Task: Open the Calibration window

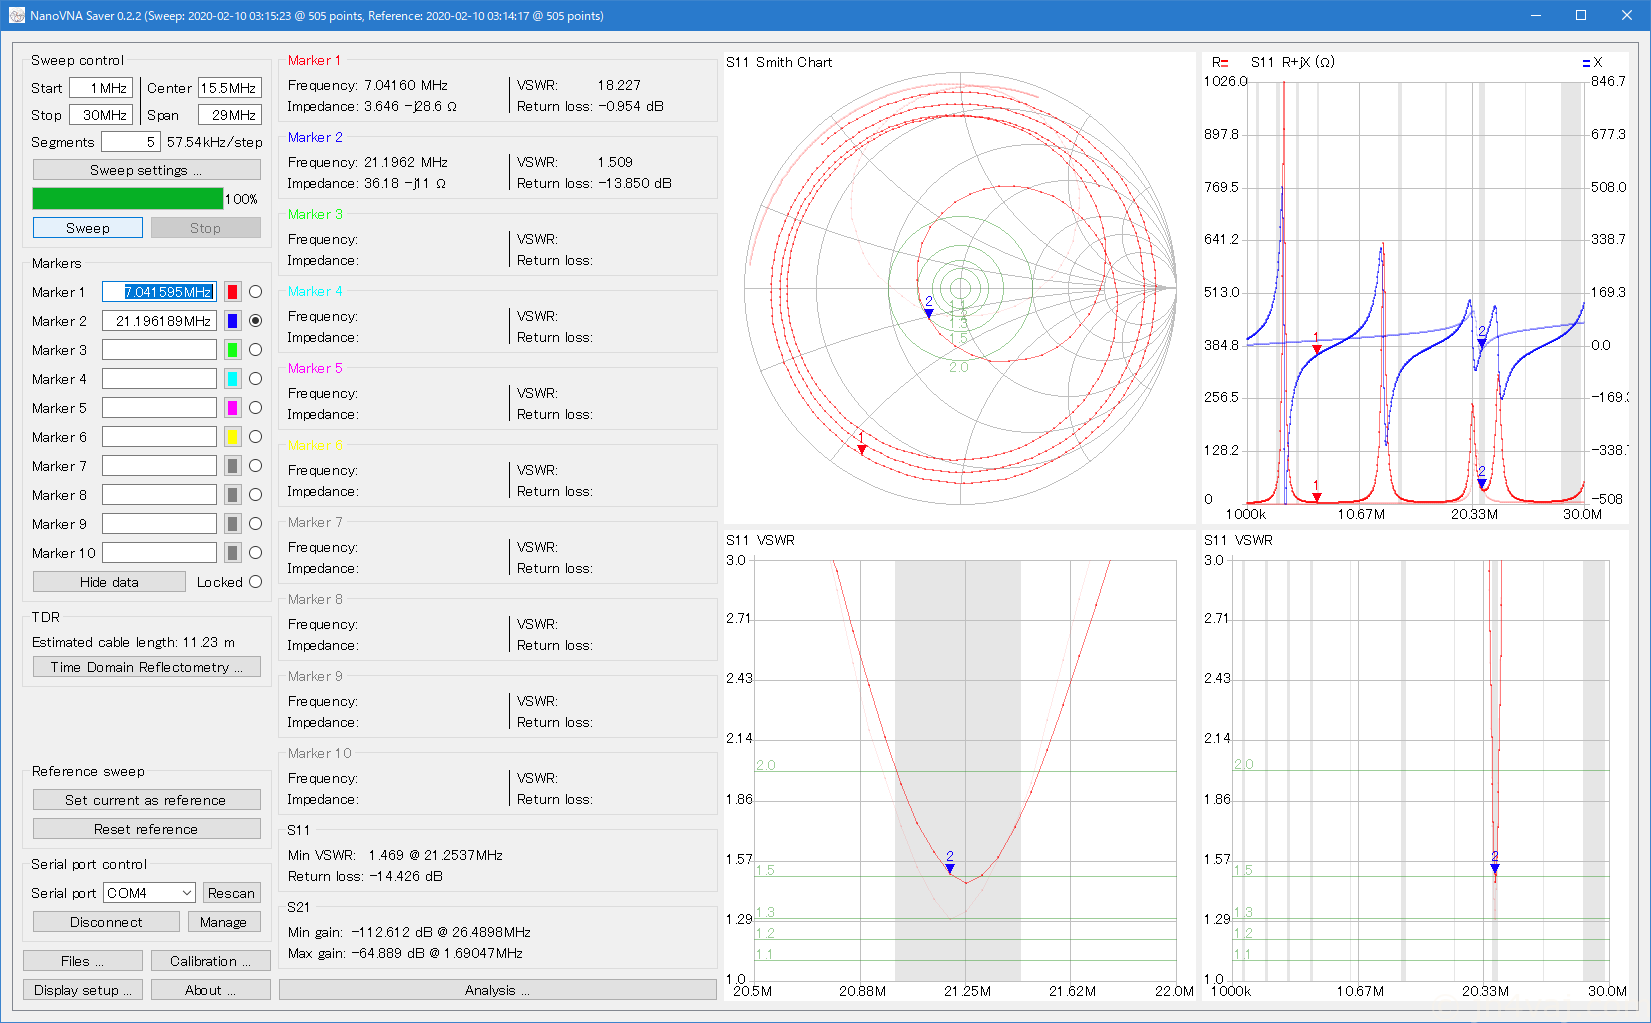Action: point(211,961)
